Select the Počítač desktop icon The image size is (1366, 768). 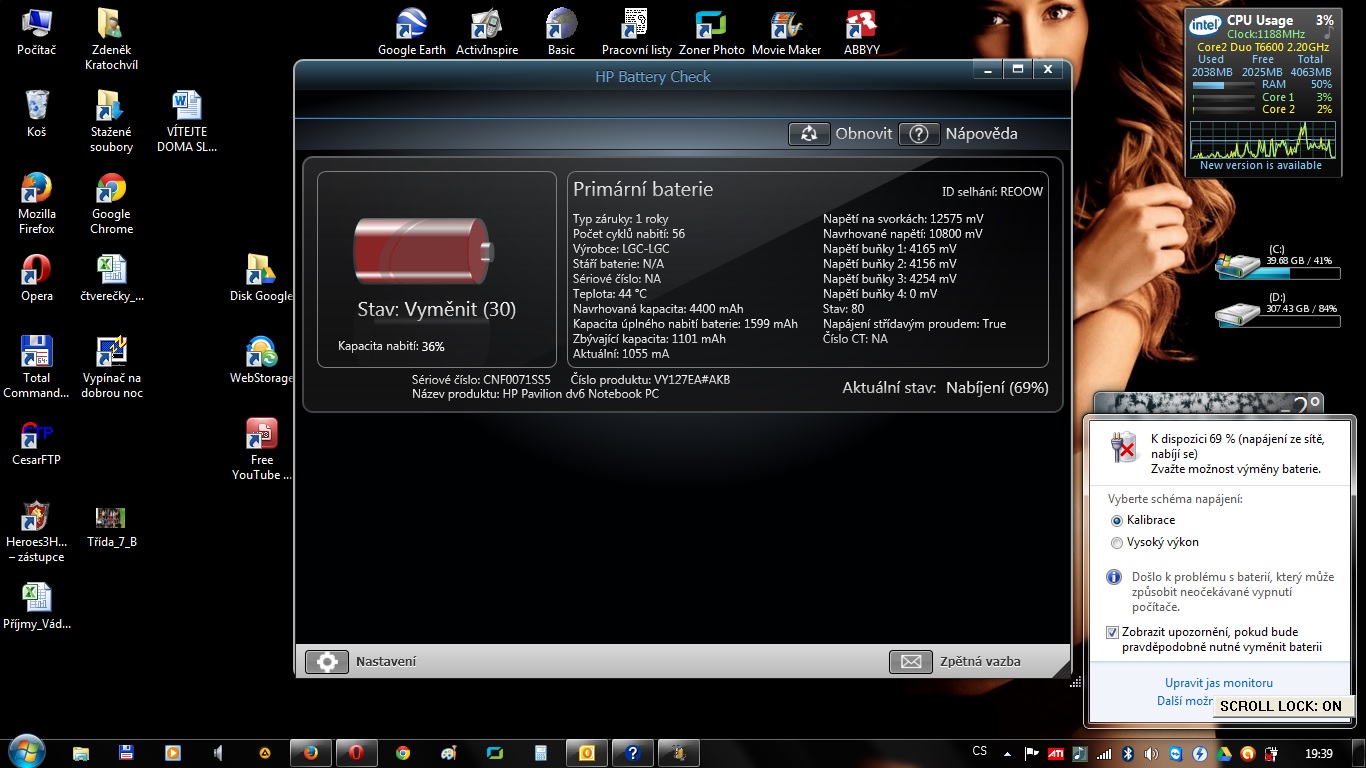click(36, 32)
